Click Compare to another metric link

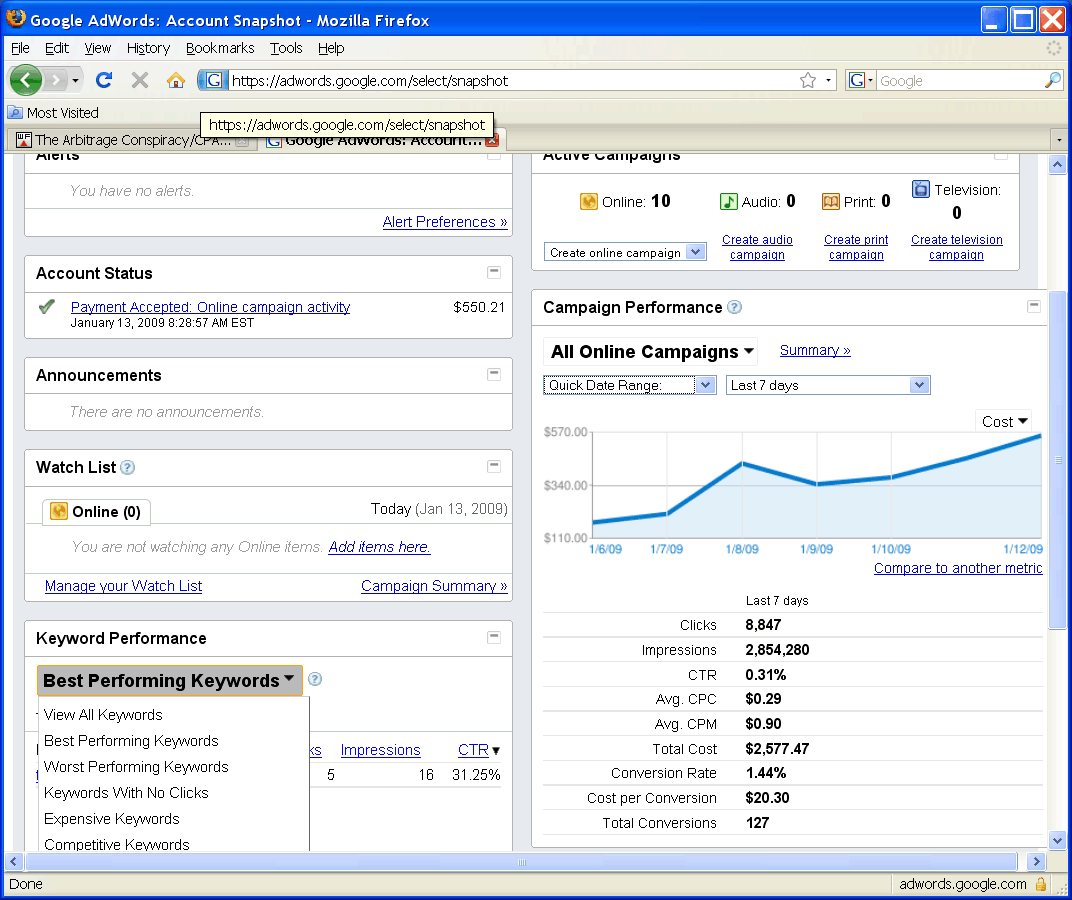point(958,568)
